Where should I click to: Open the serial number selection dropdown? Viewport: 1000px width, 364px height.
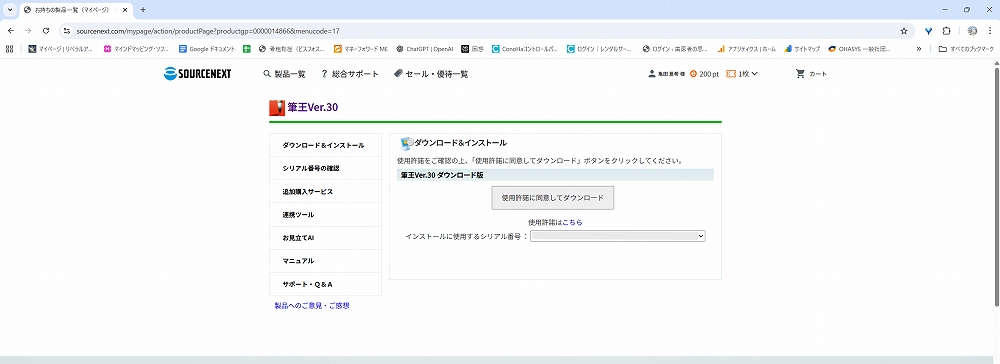point(618,236)
